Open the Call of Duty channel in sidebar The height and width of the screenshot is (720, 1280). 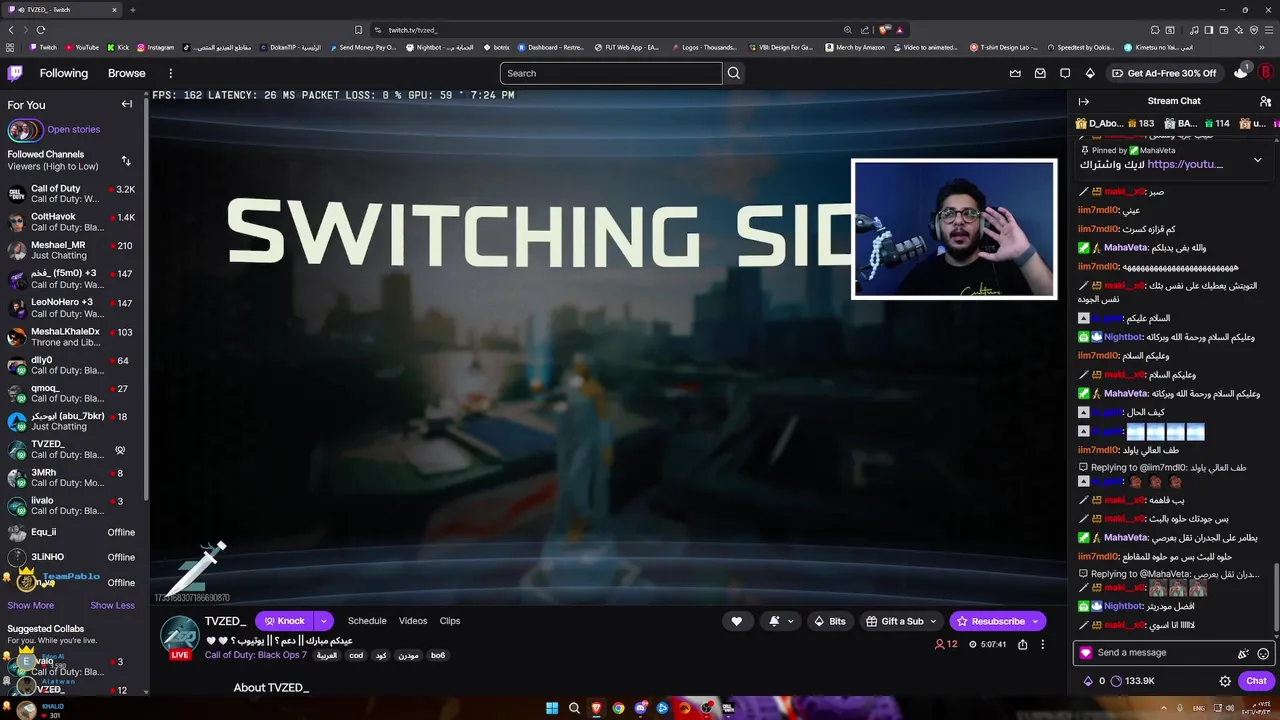72,194
